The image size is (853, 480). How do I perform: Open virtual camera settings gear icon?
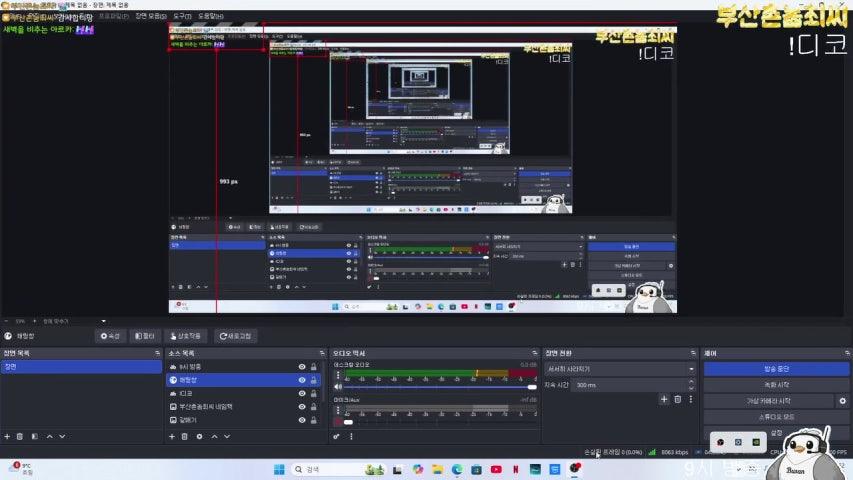click(841, 401)
